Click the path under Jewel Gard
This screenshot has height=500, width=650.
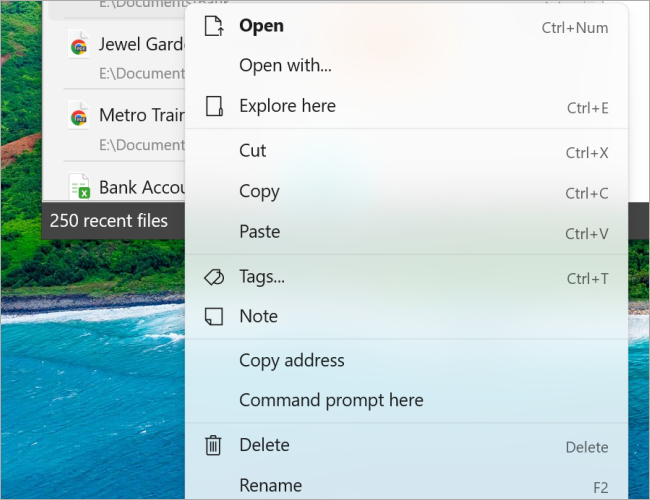[x=142, y=74]
